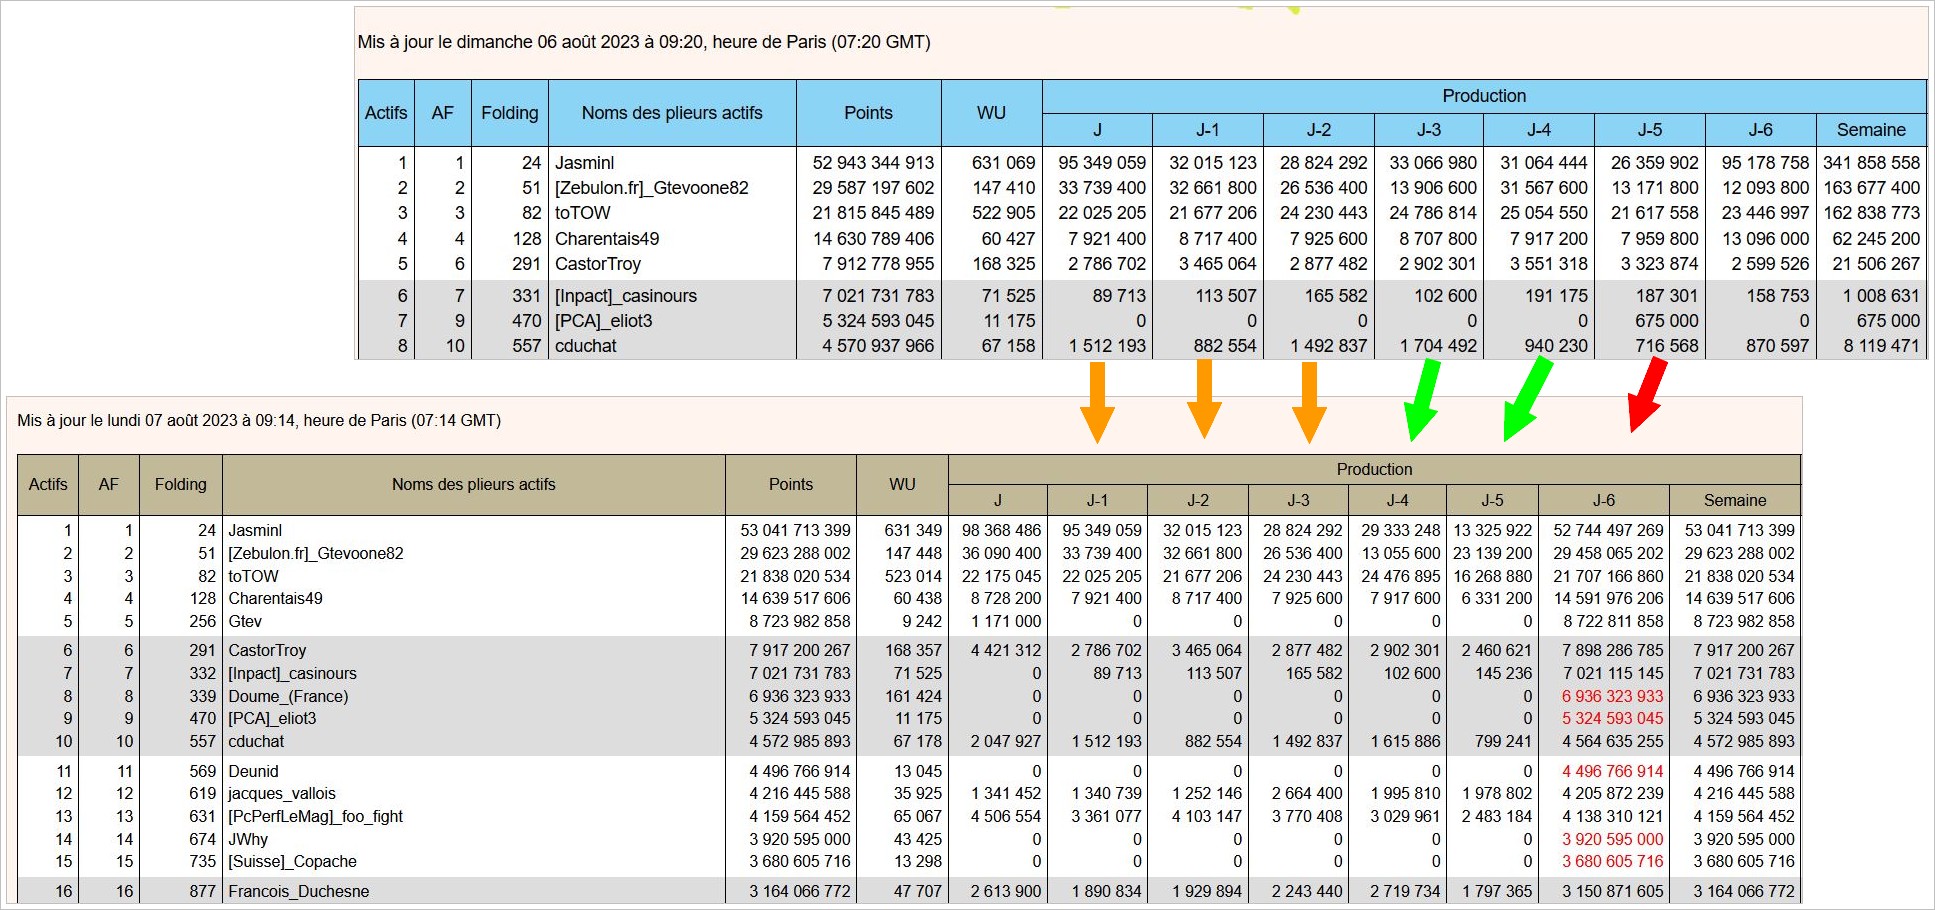Click the J-5 value 2 460 621
The height and width of the screenshot is (910, 1935).
click(1496, 650)
